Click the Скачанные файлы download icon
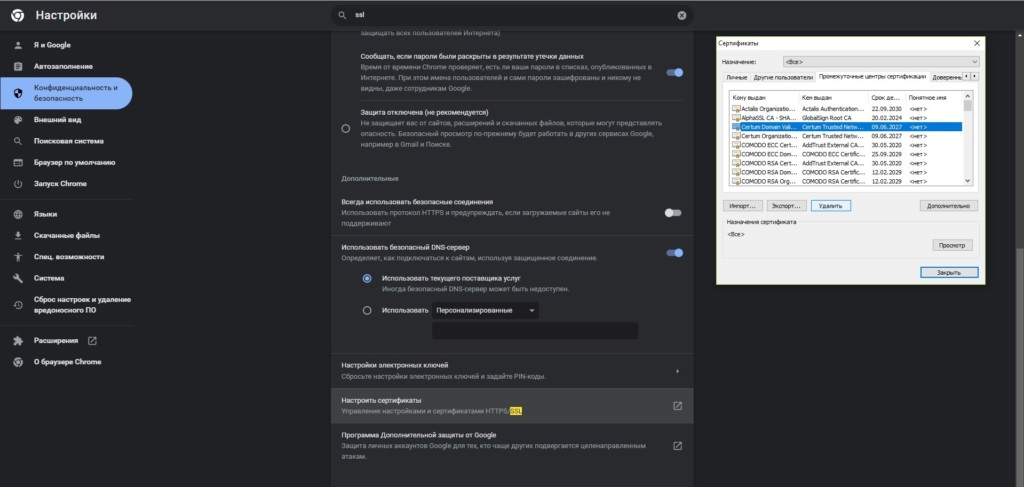Image resolution: width=1024 pixels, height=487 pixels. click(x=18, y=235)
